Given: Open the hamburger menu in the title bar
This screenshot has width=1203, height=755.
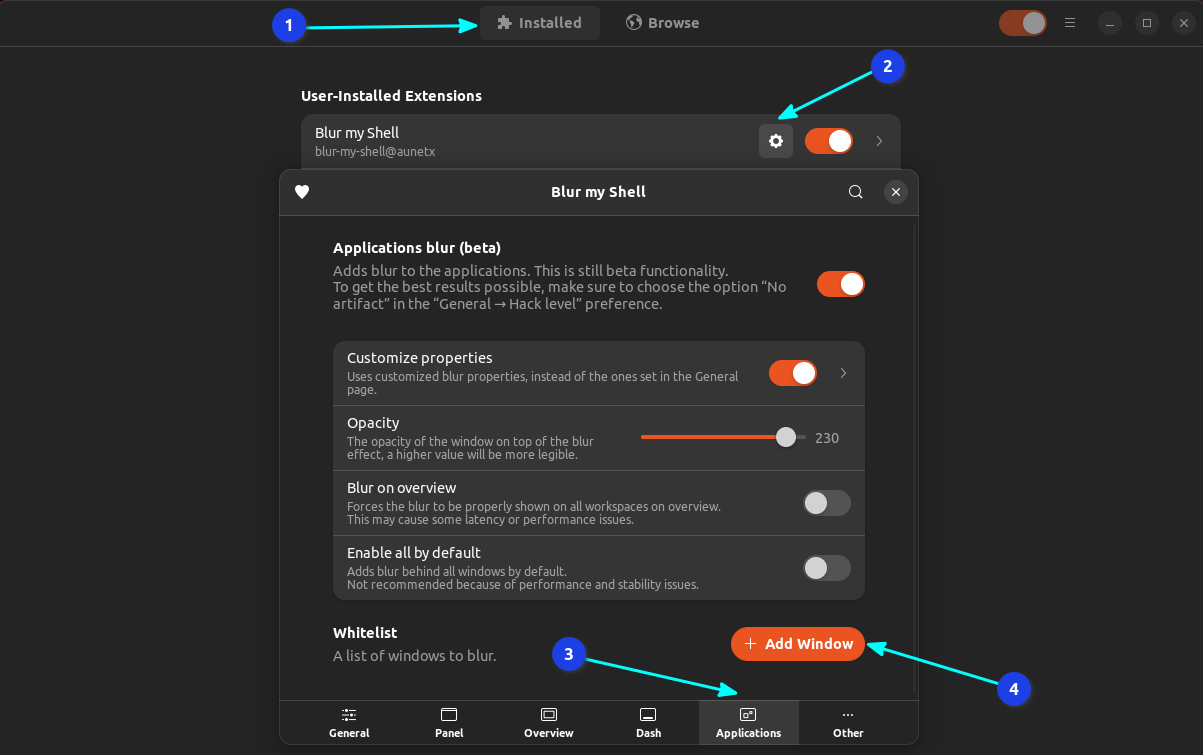Looking at the screenshot, I should [1069, 22].
